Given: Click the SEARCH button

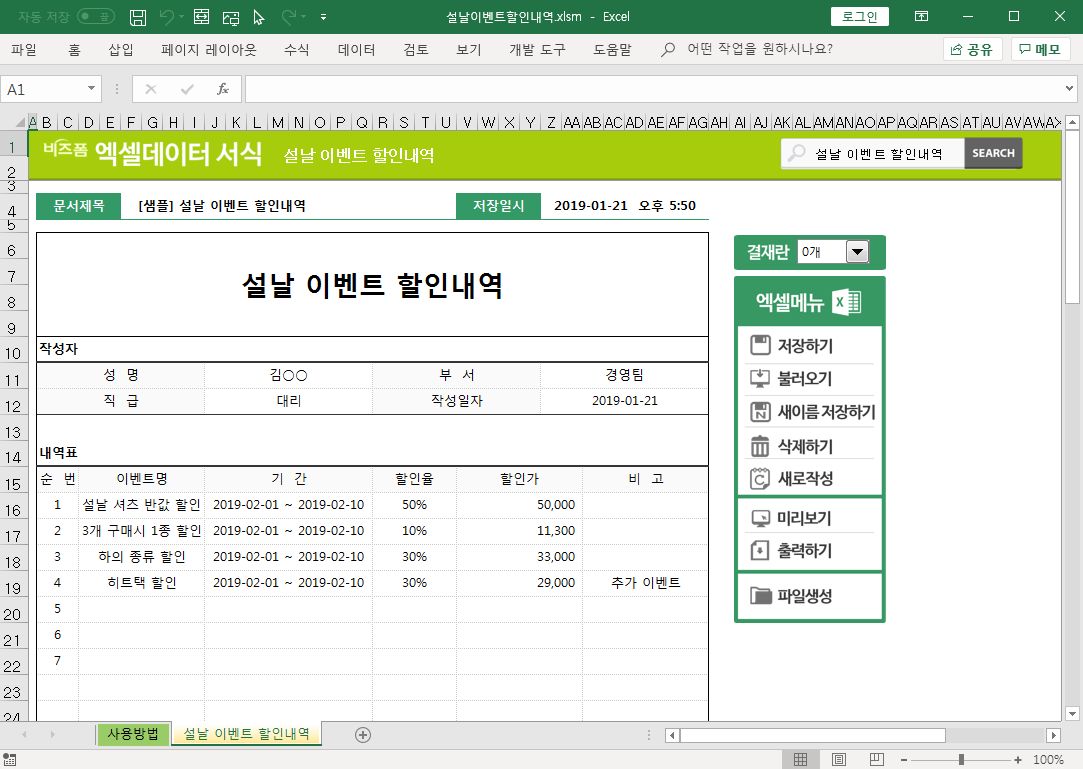Looking at the screenshot, I should pyautogui.click(x=993, y=153).
